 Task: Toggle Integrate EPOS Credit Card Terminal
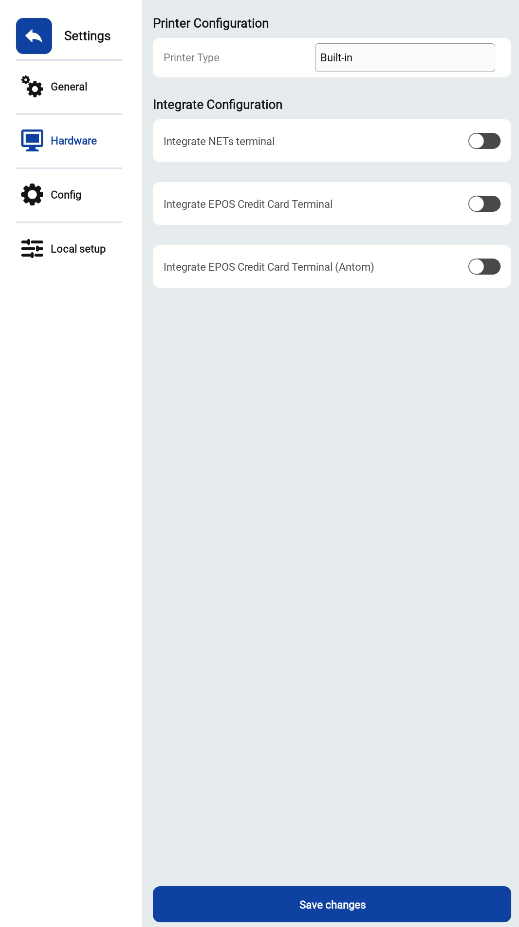pyautogui.click(x=484, y=204)
